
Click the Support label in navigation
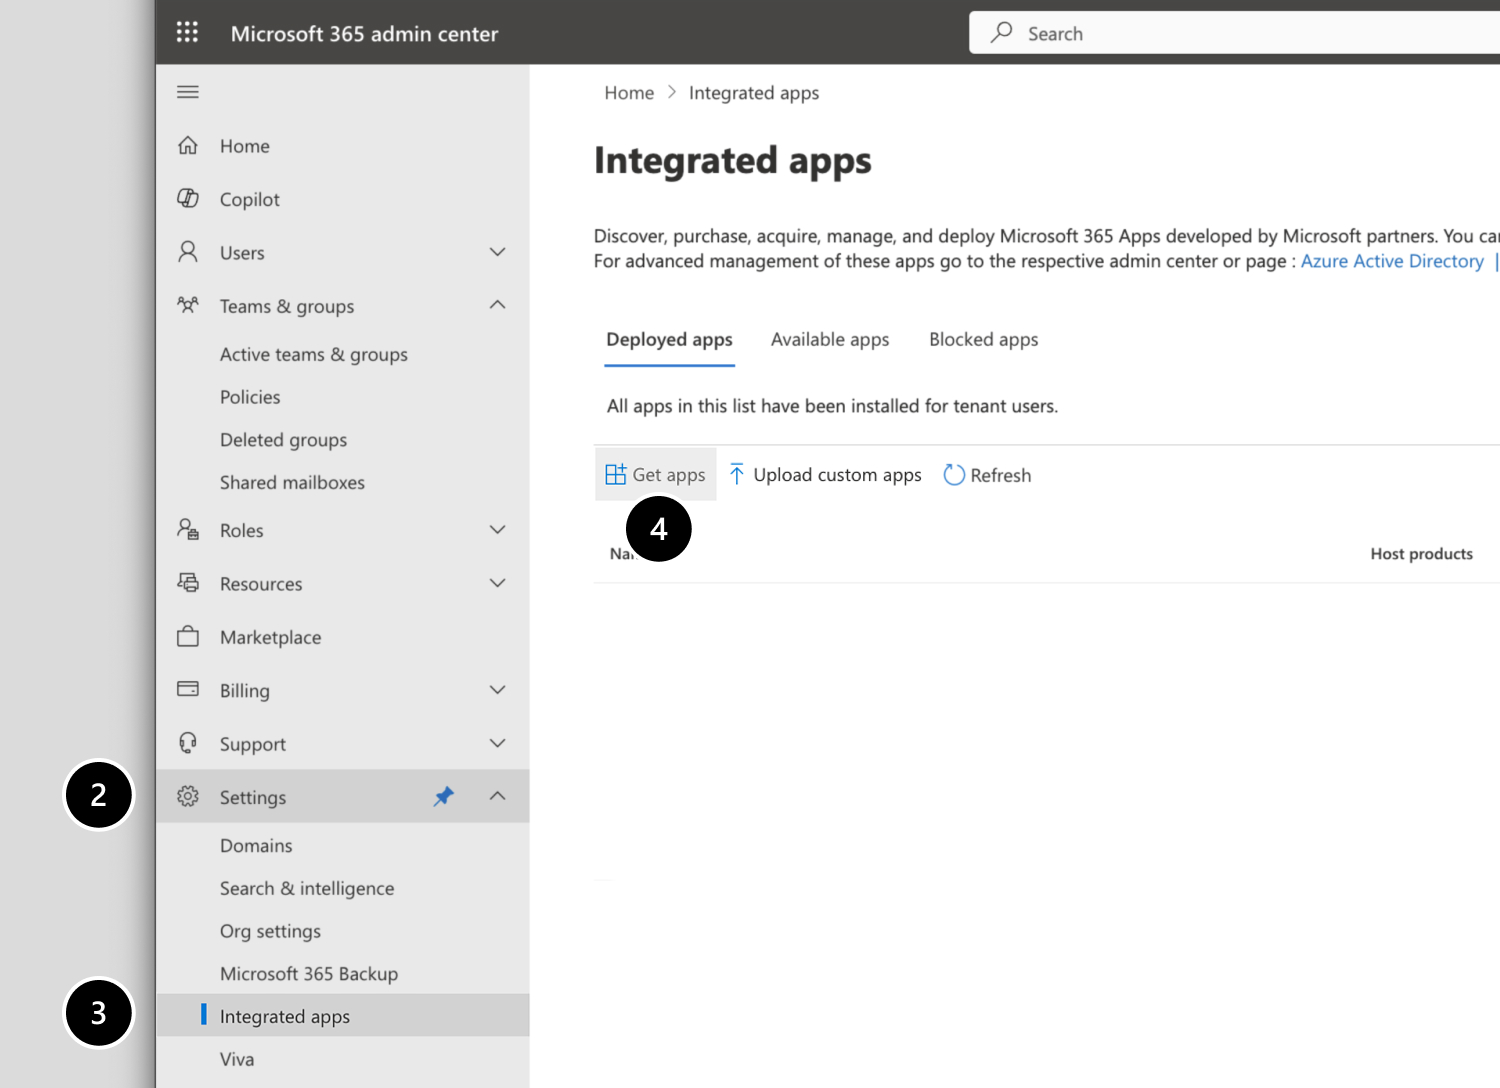(253, 744)
